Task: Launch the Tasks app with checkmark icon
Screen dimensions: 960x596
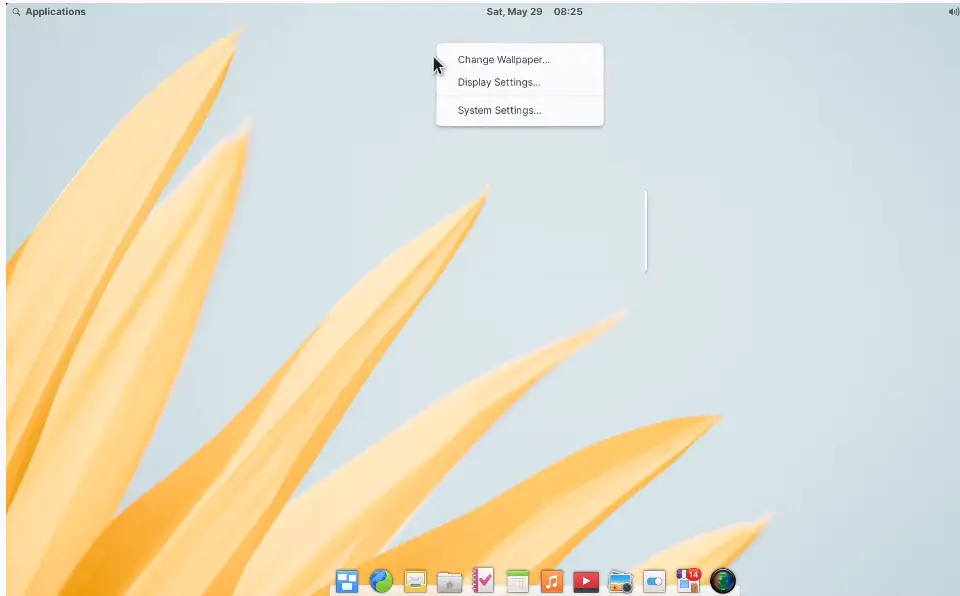Action: [483, 581]
